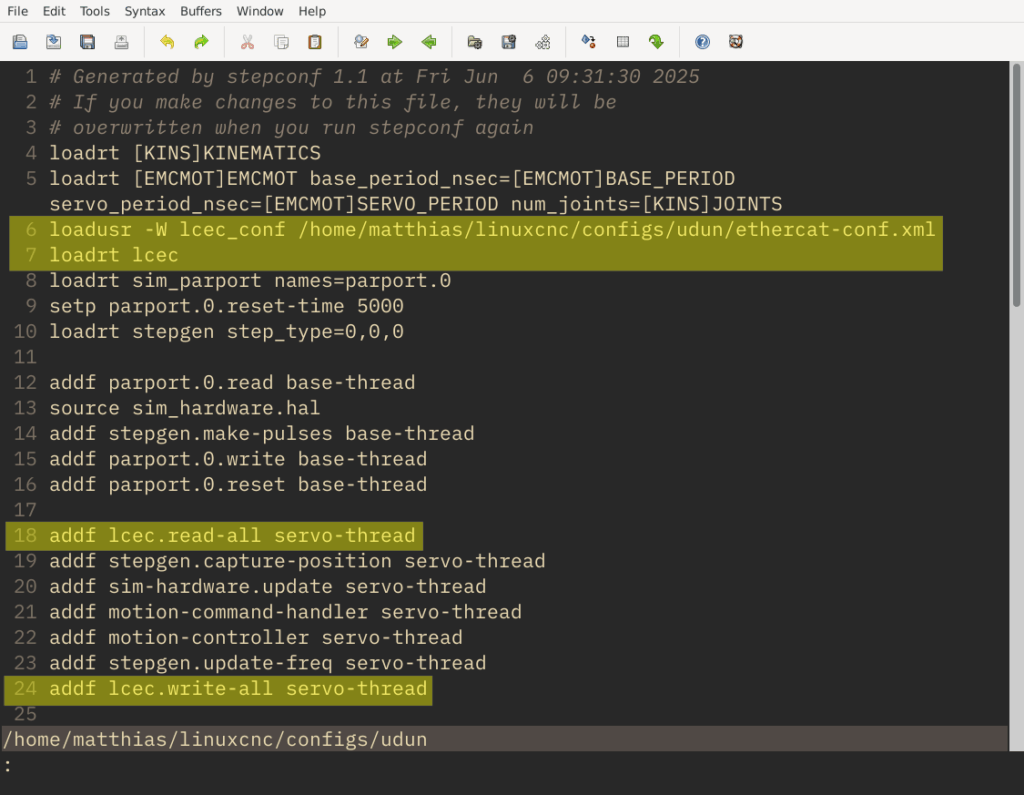Open the Buffers menu
This screenshot has height=795, width=1024.
[201, 11]
